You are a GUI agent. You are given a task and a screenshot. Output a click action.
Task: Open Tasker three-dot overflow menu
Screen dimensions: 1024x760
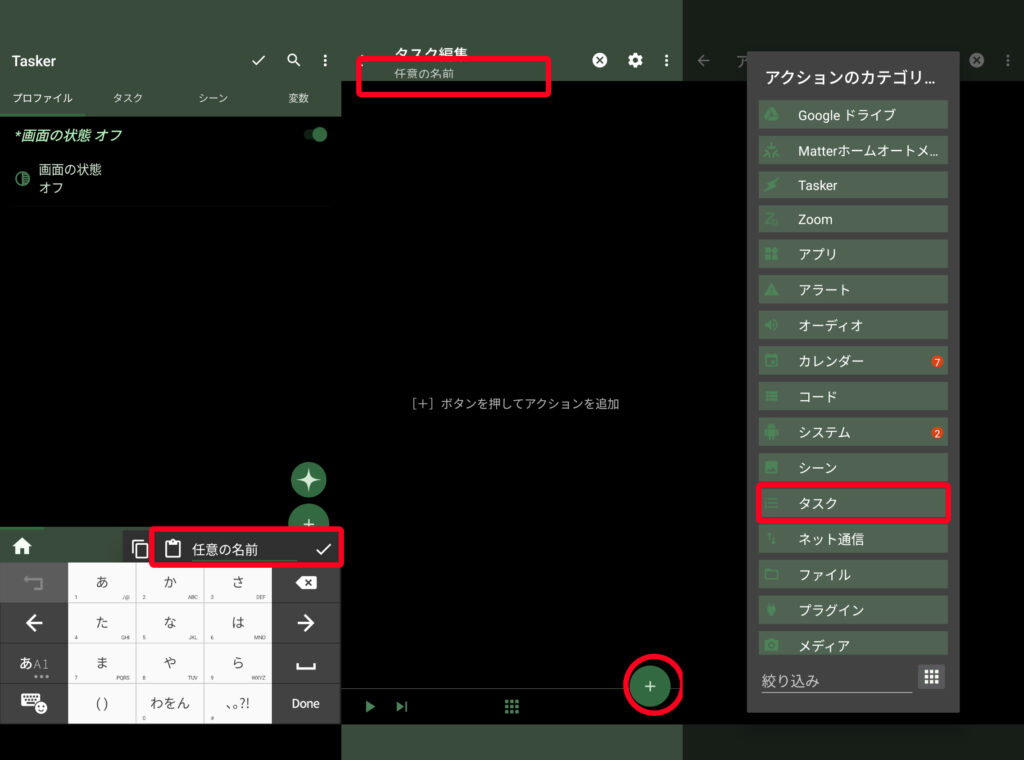click(325, 61)
